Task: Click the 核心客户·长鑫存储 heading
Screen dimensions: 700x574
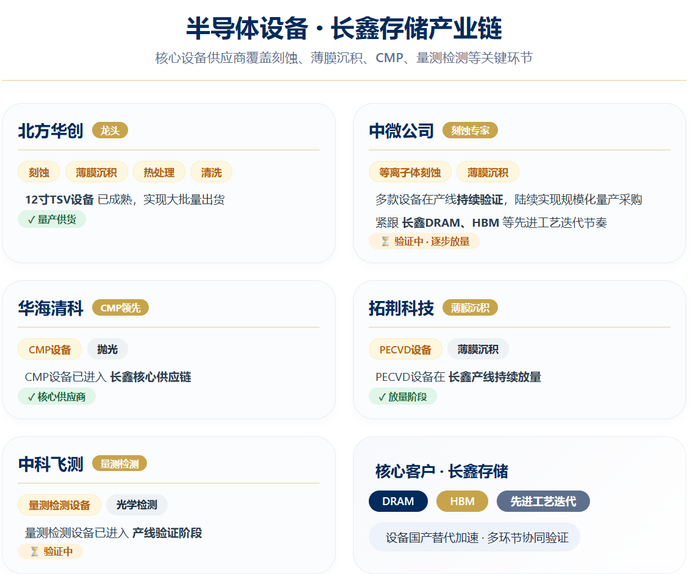Action: coord(442,471)
